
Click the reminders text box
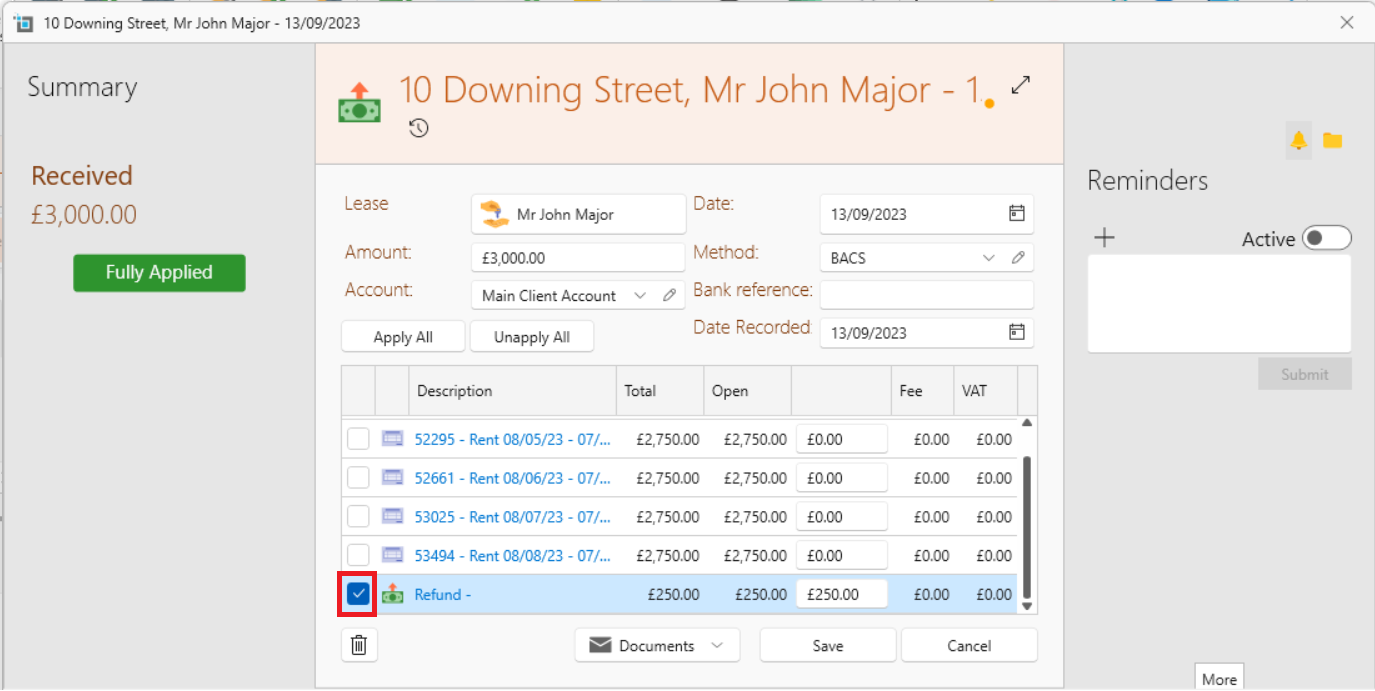1219,303
